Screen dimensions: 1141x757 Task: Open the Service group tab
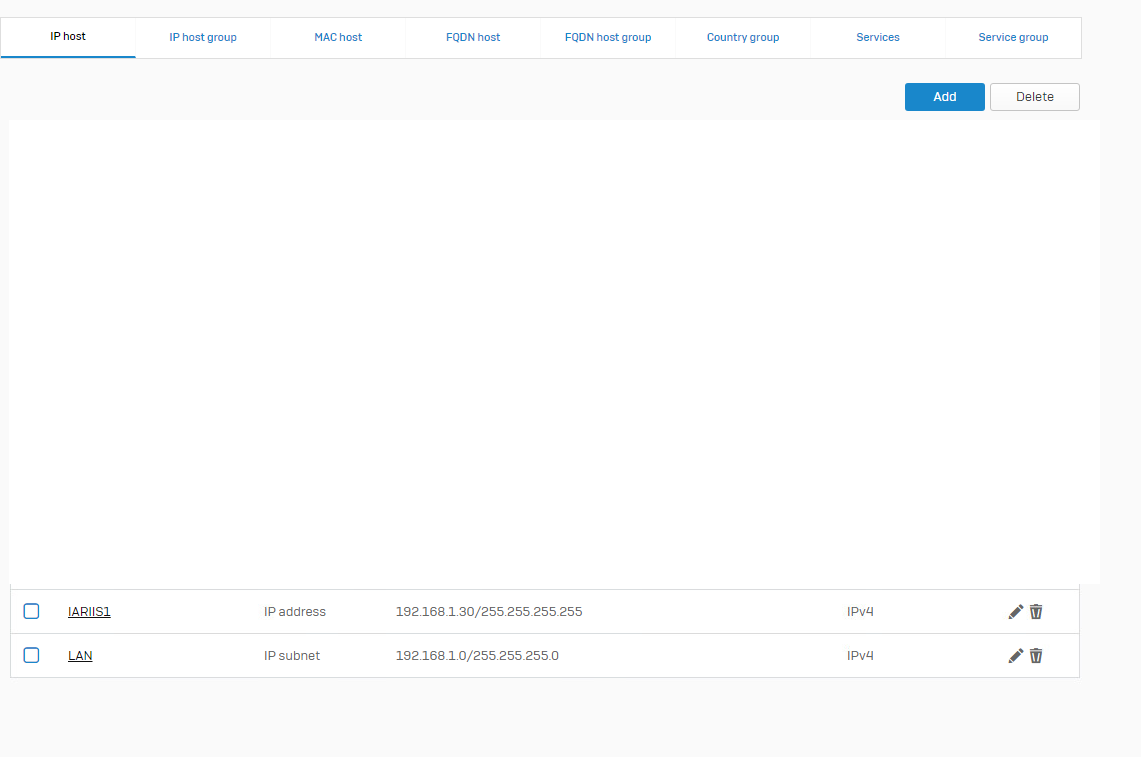pos(1013,37)
